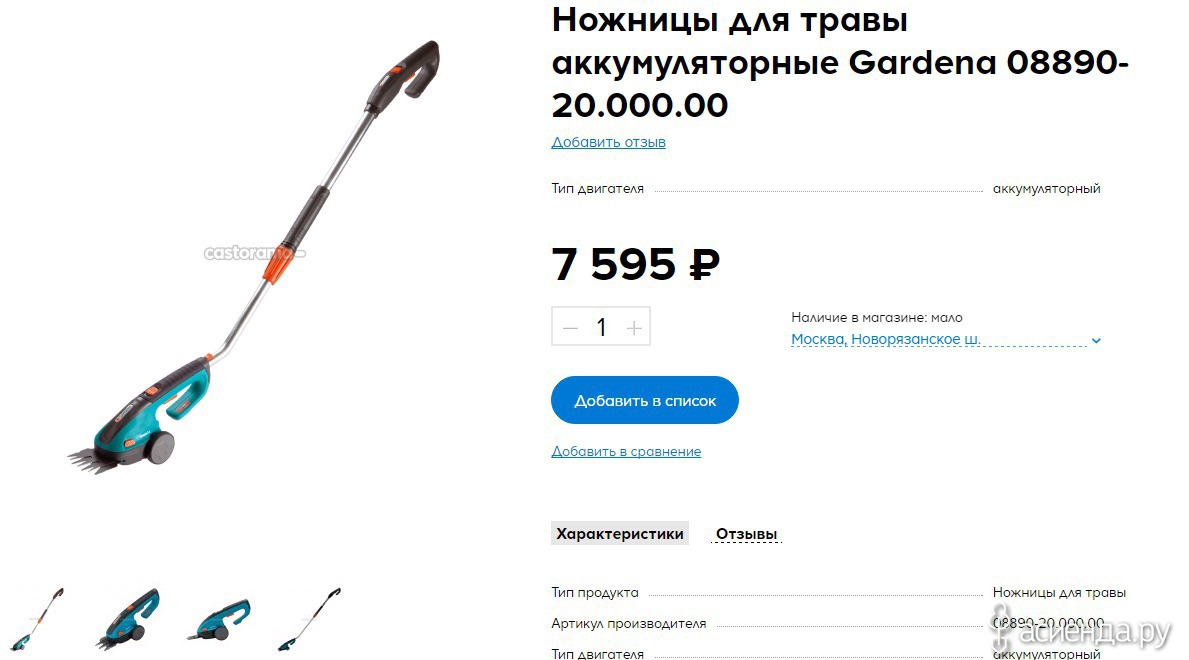Click the асиенда.ру watermark logo
1189x660 pixels.
point(1082,630)
